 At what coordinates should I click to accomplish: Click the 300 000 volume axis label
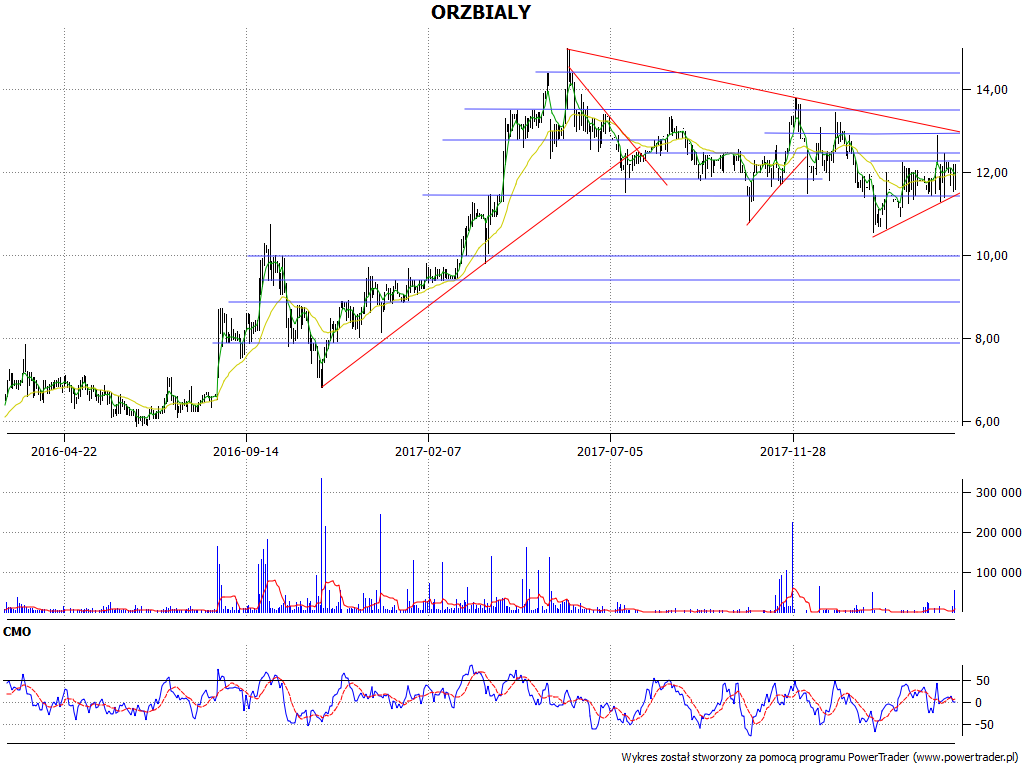pyautogui.click(x=999, y=493)
